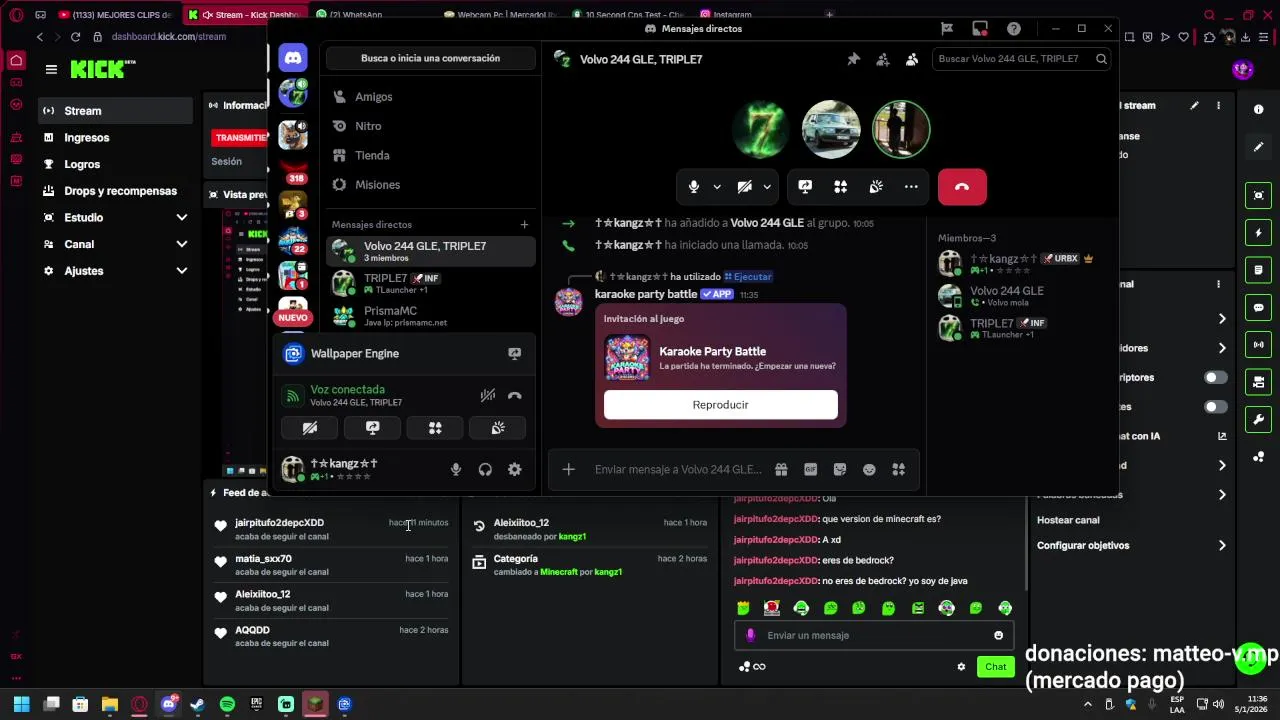
Task: Toggle camera in the voice panel button row
Action: (310, 428)
